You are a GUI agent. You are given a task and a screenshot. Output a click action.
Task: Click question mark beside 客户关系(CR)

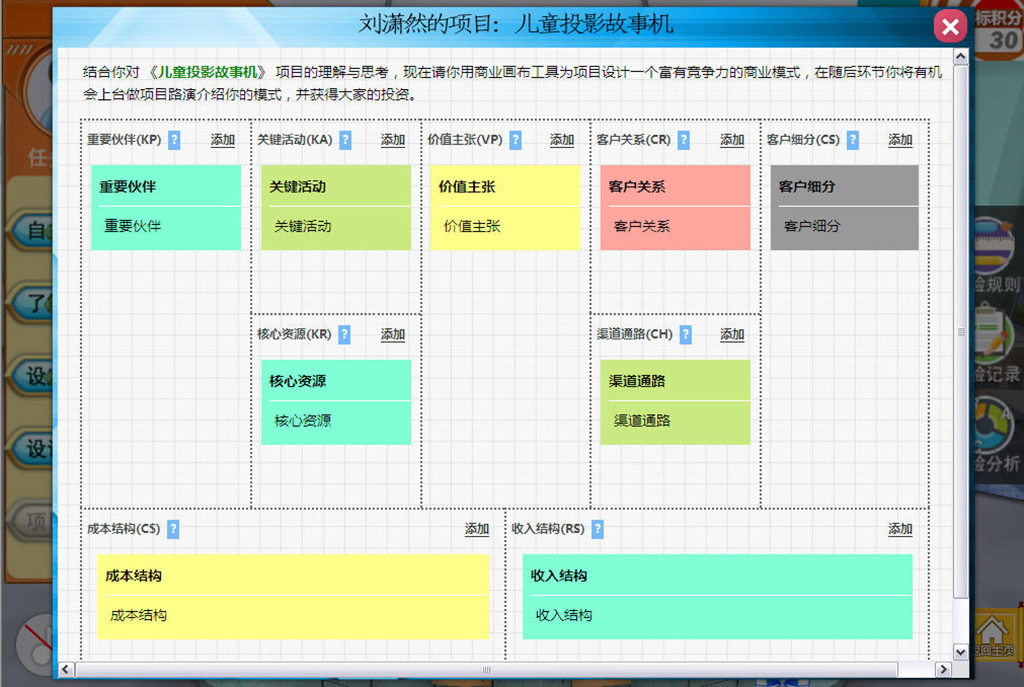(684, 140)
